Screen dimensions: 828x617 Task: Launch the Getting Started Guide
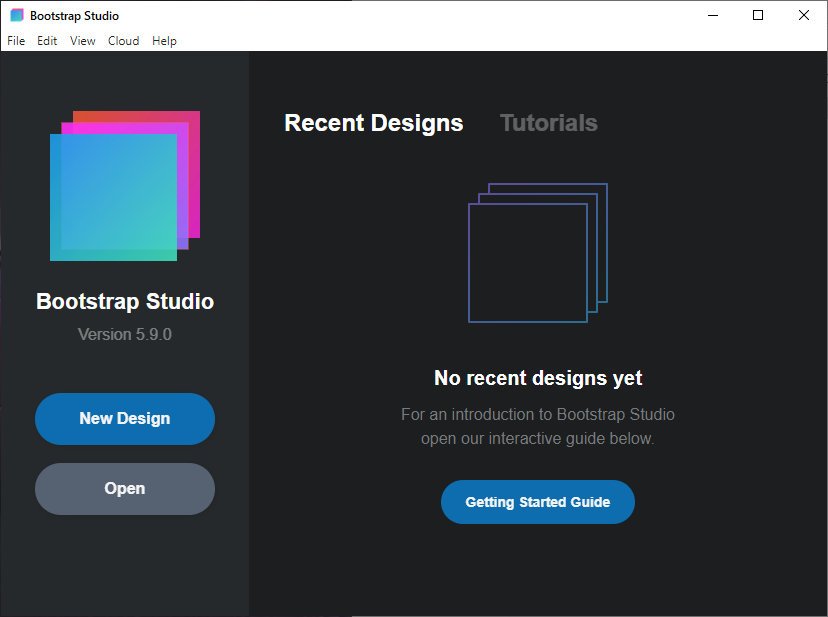538,502
